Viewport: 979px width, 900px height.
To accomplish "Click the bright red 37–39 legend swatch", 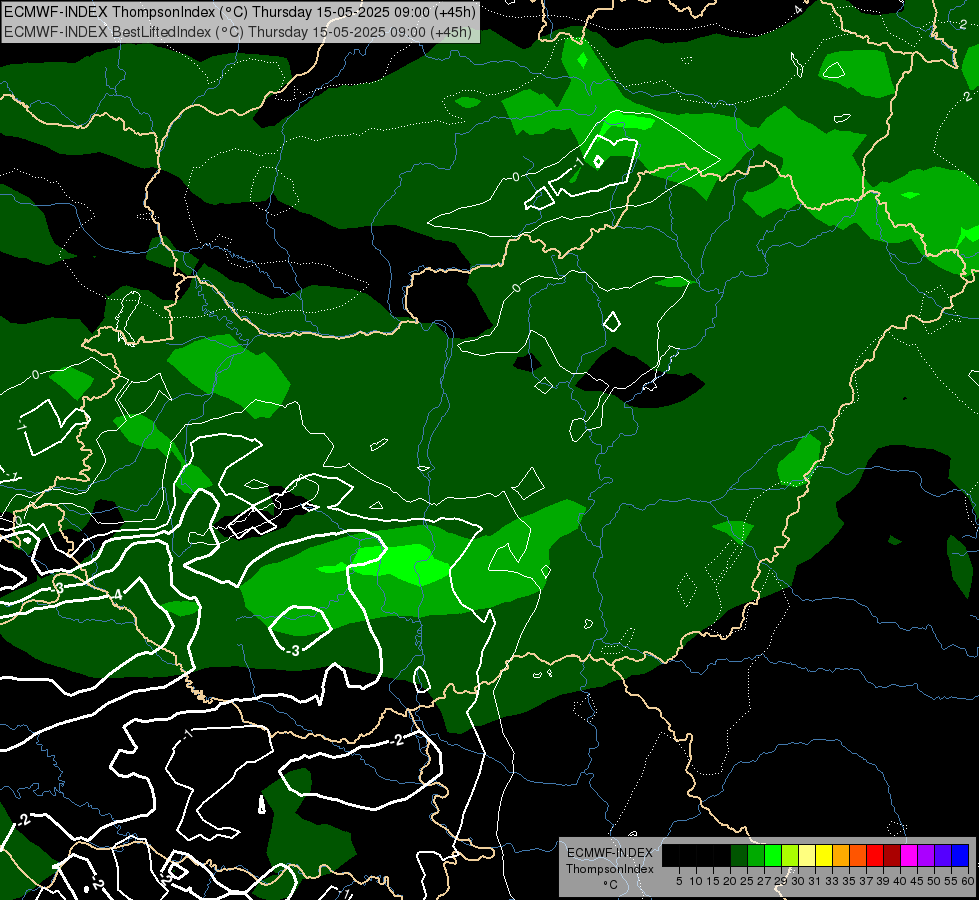I will [x=875, y=855].
